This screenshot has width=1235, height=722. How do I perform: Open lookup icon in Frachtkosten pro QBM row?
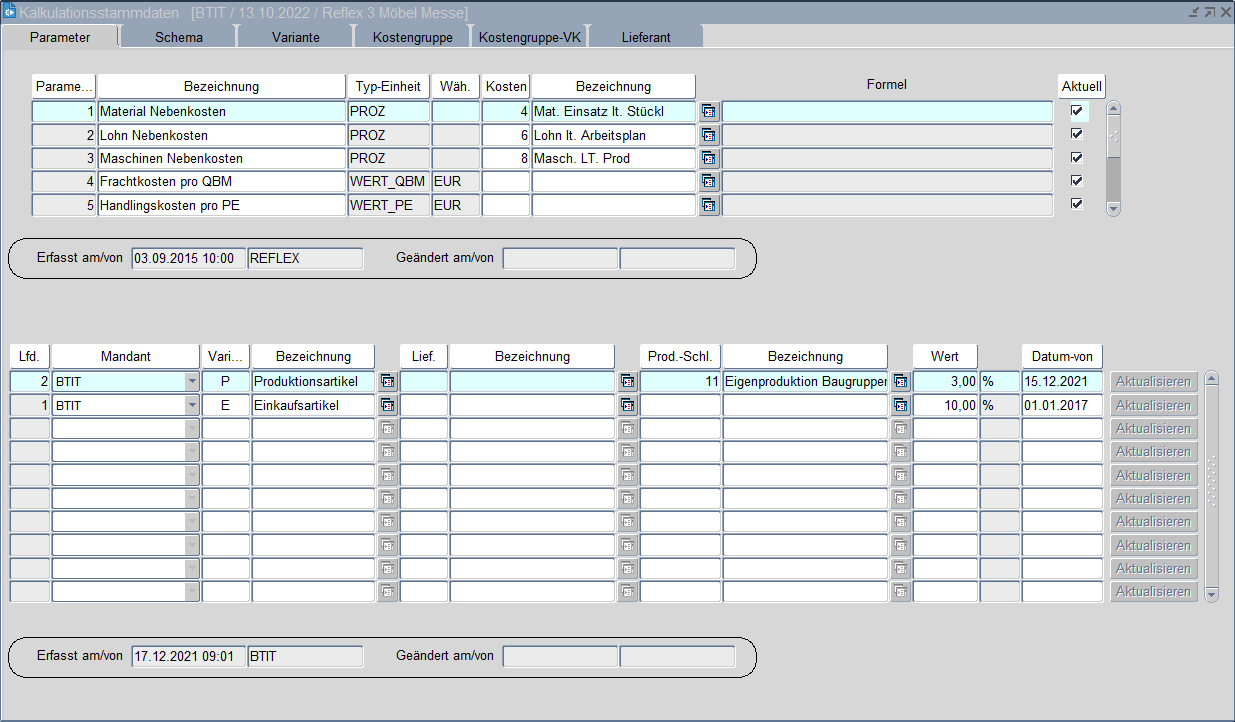point(709,182)
